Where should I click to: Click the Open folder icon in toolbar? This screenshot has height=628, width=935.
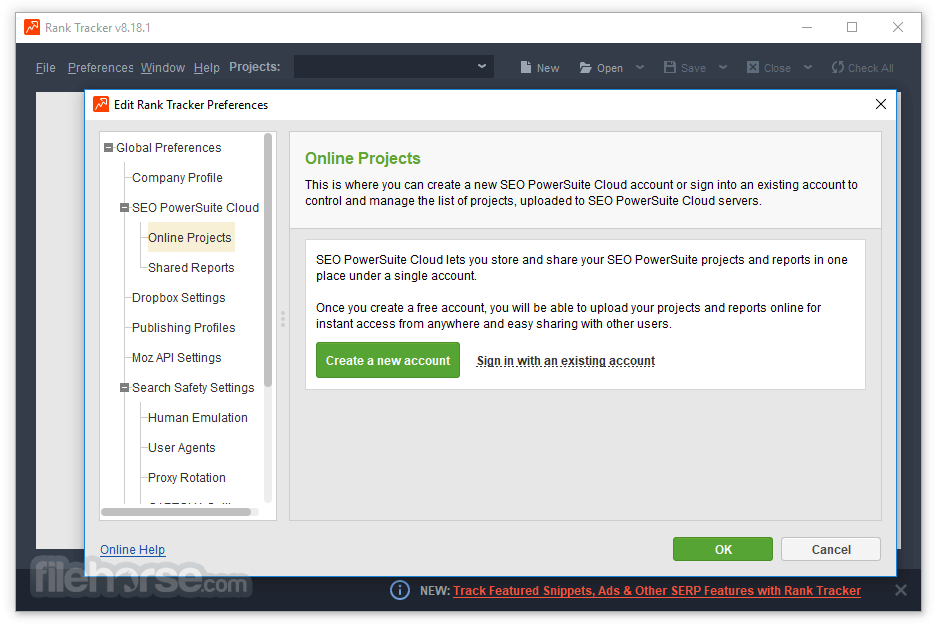586,67
